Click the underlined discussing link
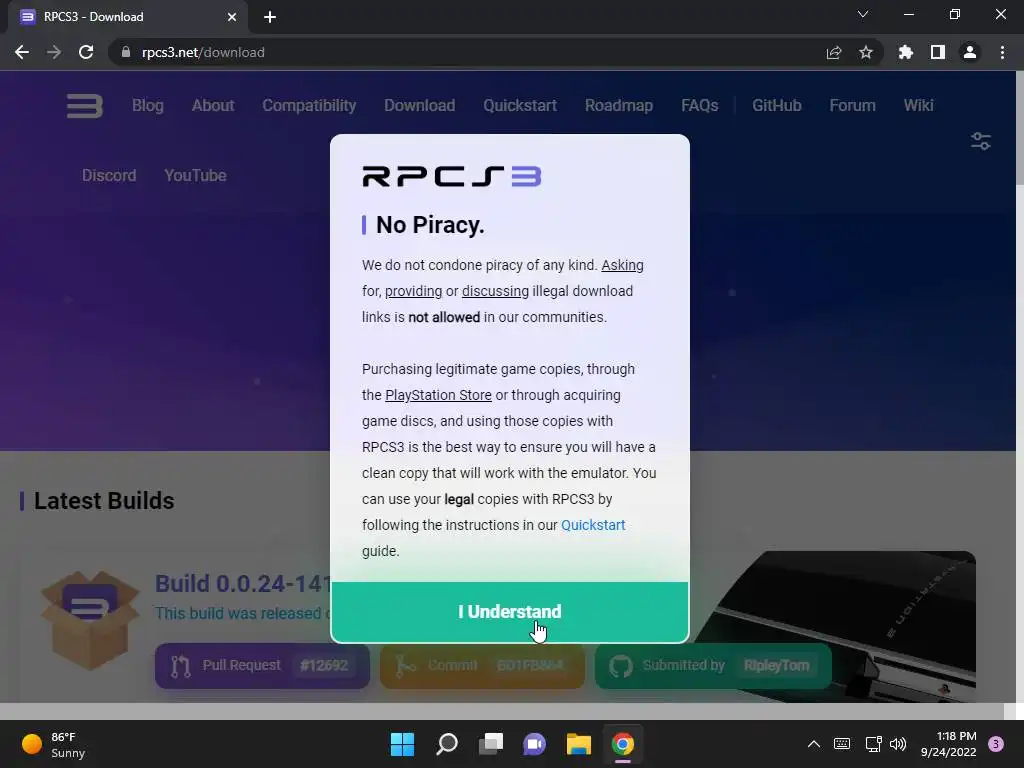This screenshot has height=768, width=1024. 495,291
